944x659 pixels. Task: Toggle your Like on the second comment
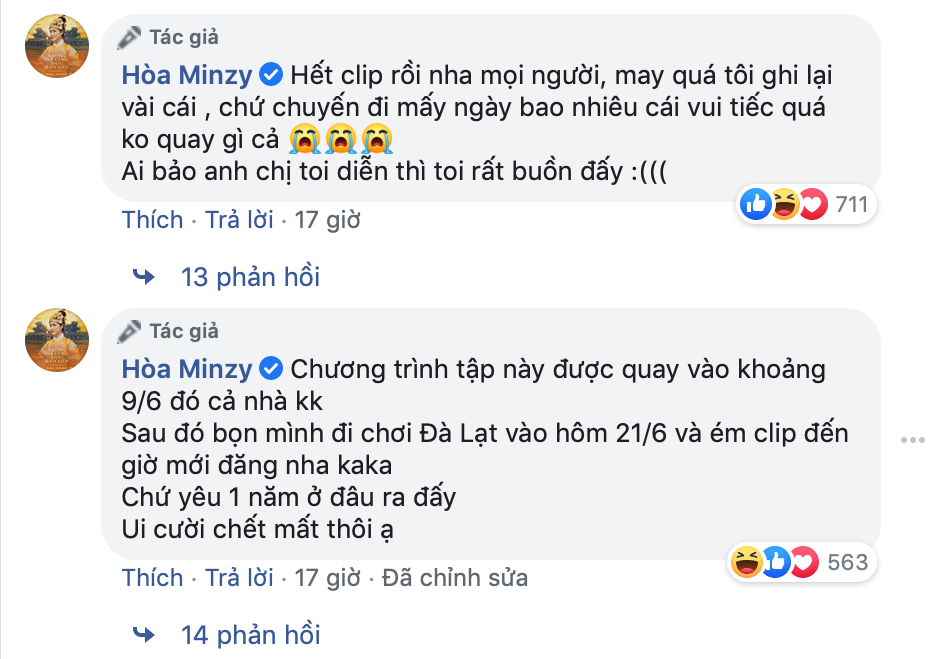coord(152,577)
